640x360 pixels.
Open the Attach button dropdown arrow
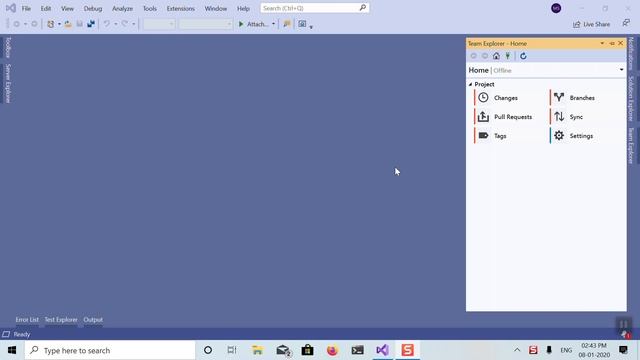point(273,24)
